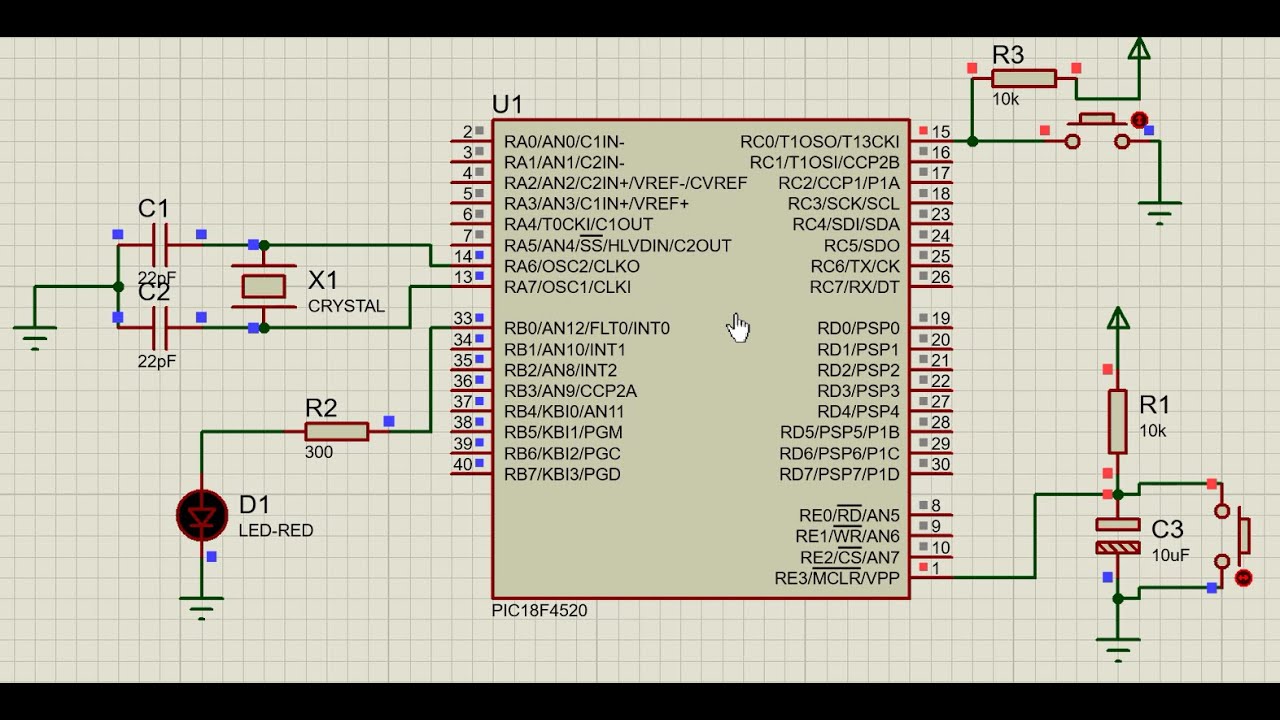The height and width of the screenshot is (720, 1280).
Task: Click the RC6/TX/CK pin label
Action: (x=855, y=266)
